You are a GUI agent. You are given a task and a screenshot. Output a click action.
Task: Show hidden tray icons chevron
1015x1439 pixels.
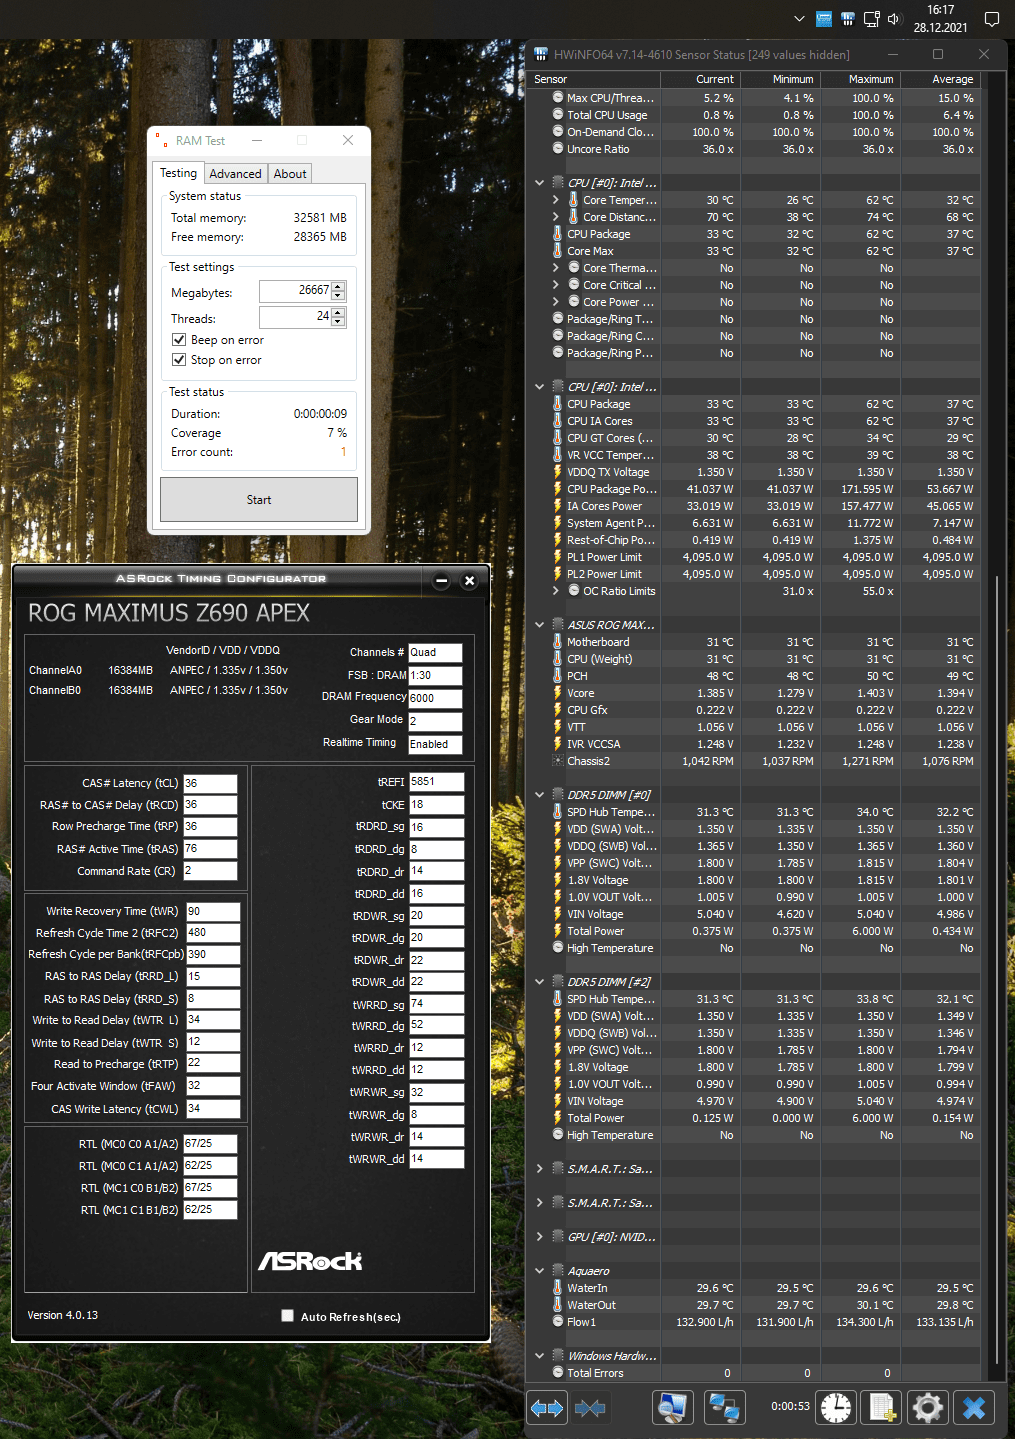[799, 19]
